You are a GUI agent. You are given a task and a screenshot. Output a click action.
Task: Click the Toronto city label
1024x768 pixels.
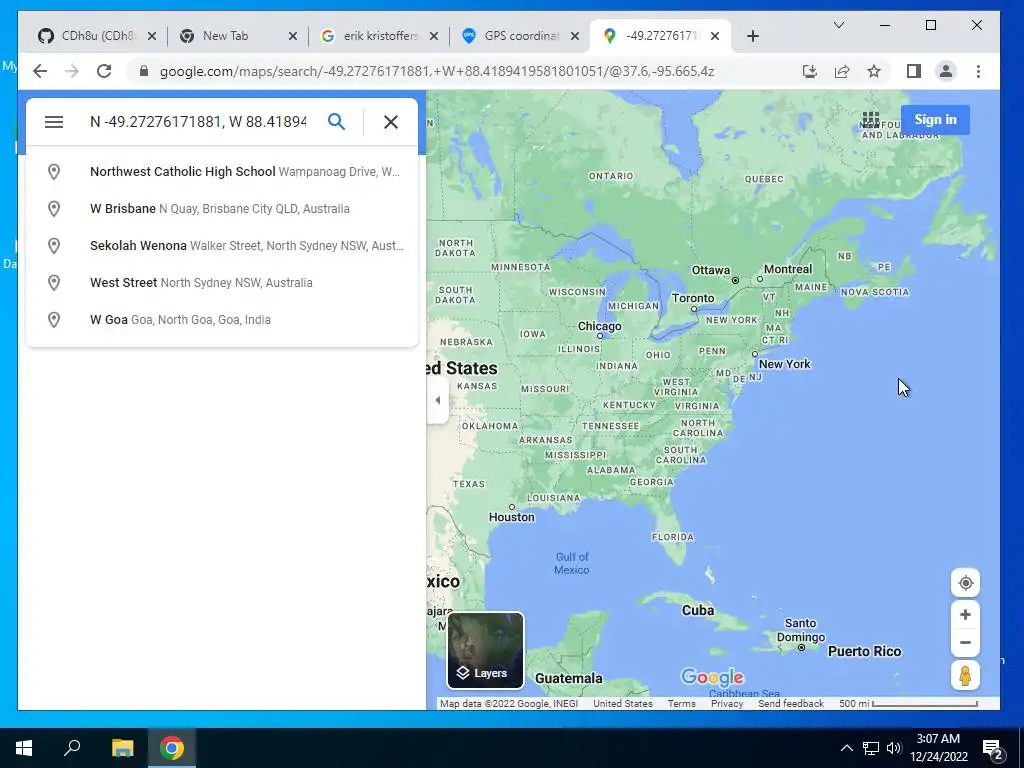[x=693, y=298]
